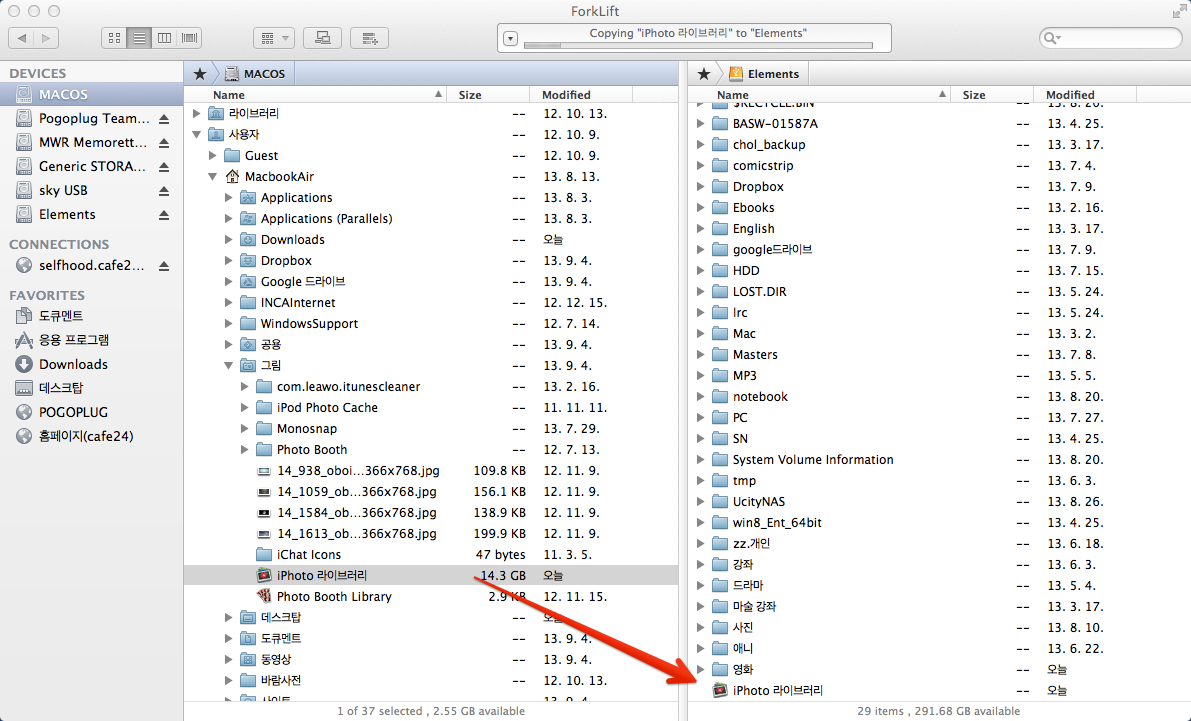
Task: Navigate back with the back arrow
Action: coord(22,38)
